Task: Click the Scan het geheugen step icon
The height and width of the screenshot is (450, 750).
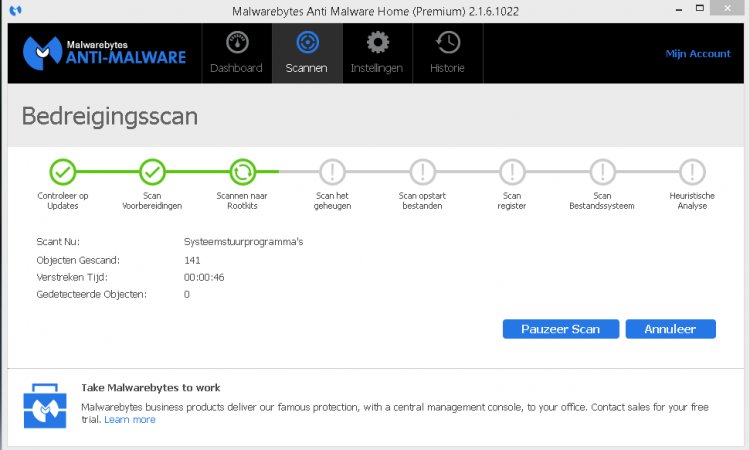Action: (x=332, y=172)
